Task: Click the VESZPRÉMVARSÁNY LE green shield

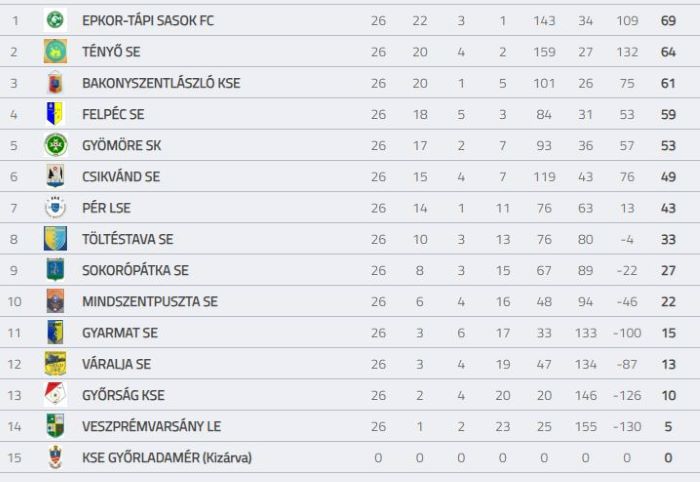Action: coord(55,426)
